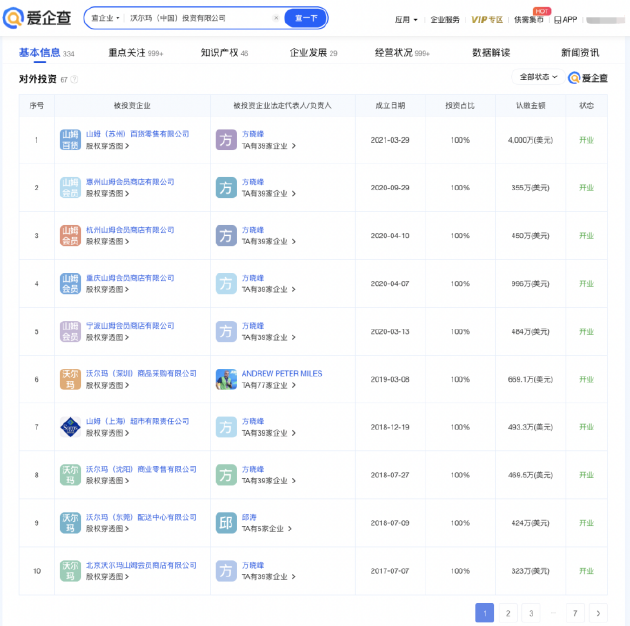Click the 山姆百货 logo in row 1
This screenshot has width=630, height=626.
point(70,140)
